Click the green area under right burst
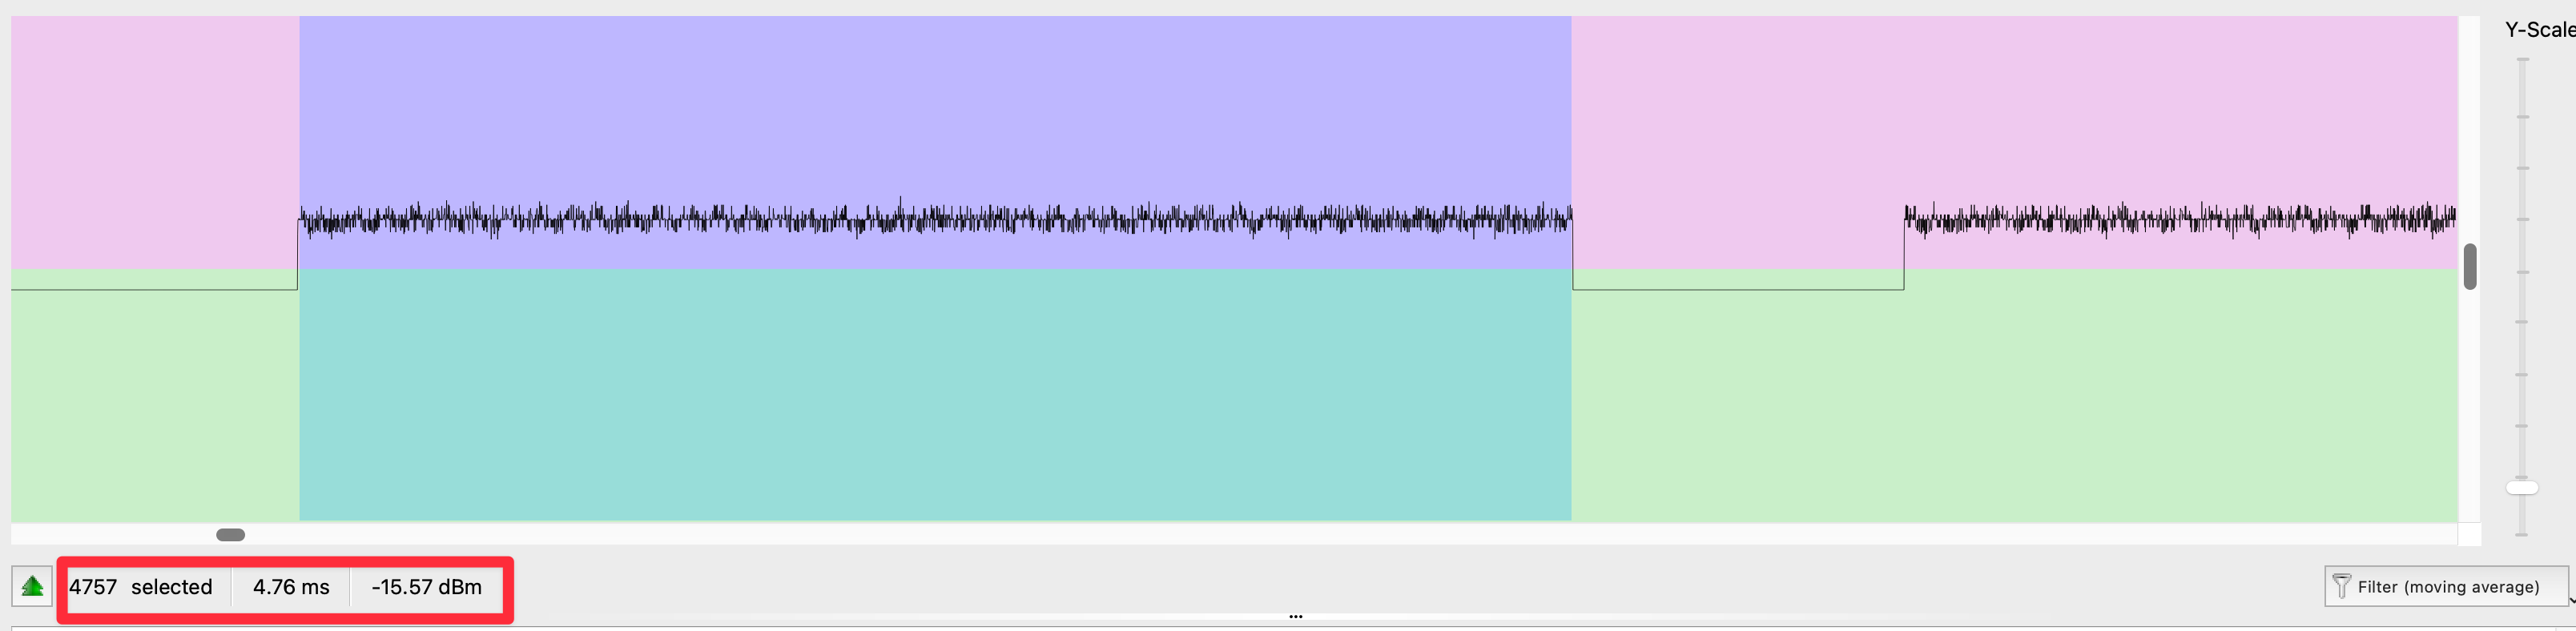 tap(2180, 395)
